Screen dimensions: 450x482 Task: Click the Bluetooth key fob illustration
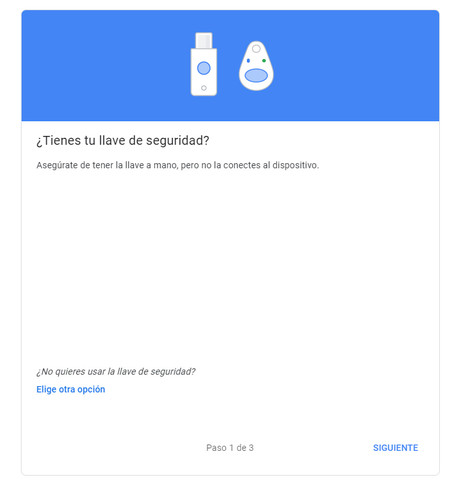point(256,66)
